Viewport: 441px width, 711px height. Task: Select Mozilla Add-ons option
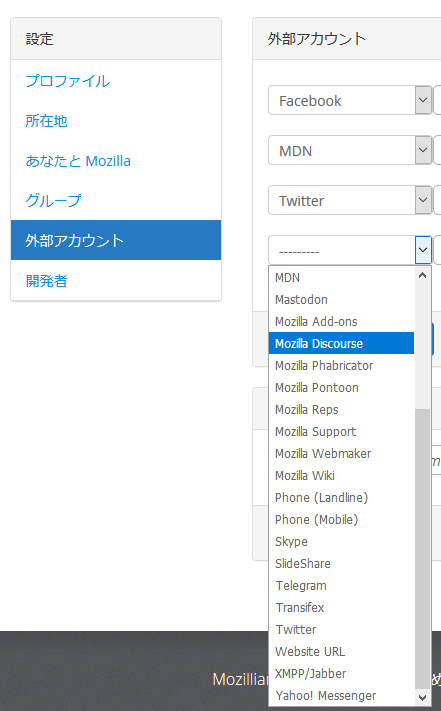(x=341, y=321)
